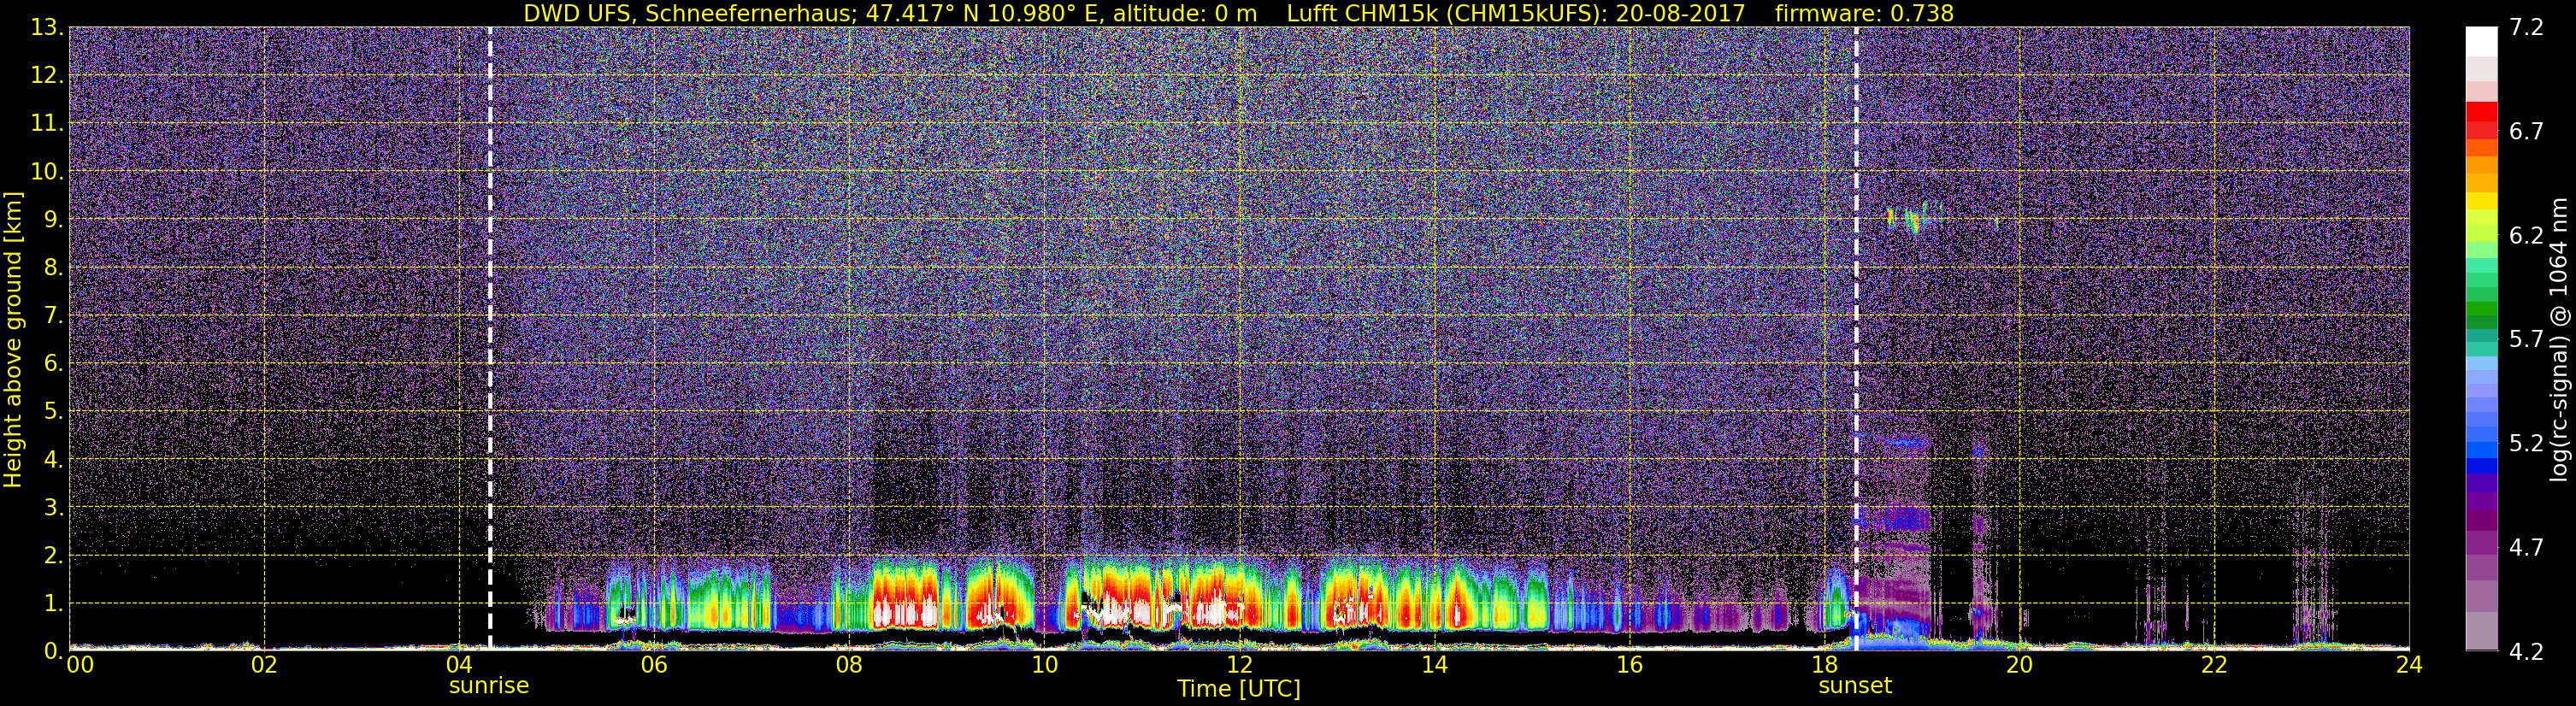Click the 3 tick label on height axis

click(52, 508)
